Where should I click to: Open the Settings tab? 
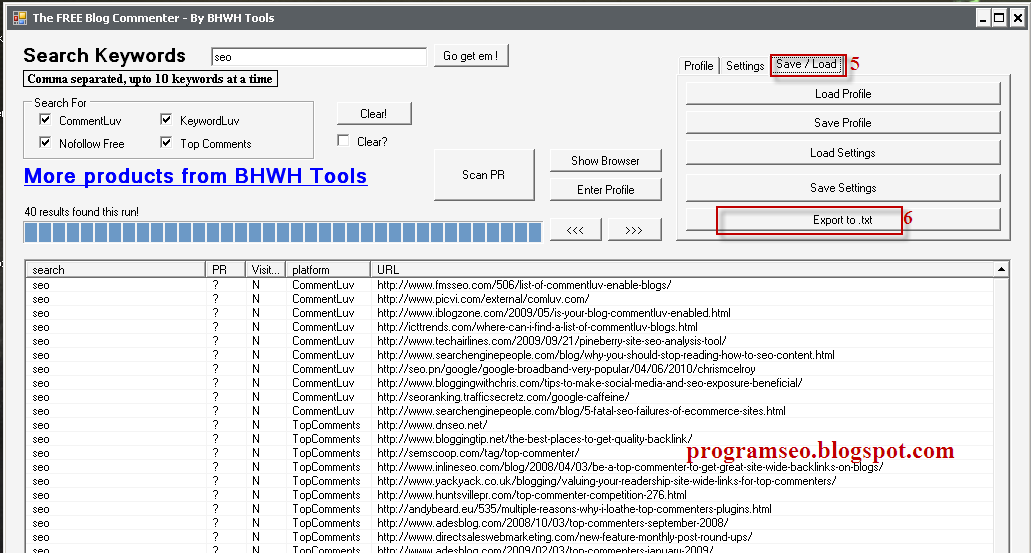coord(745,66)
